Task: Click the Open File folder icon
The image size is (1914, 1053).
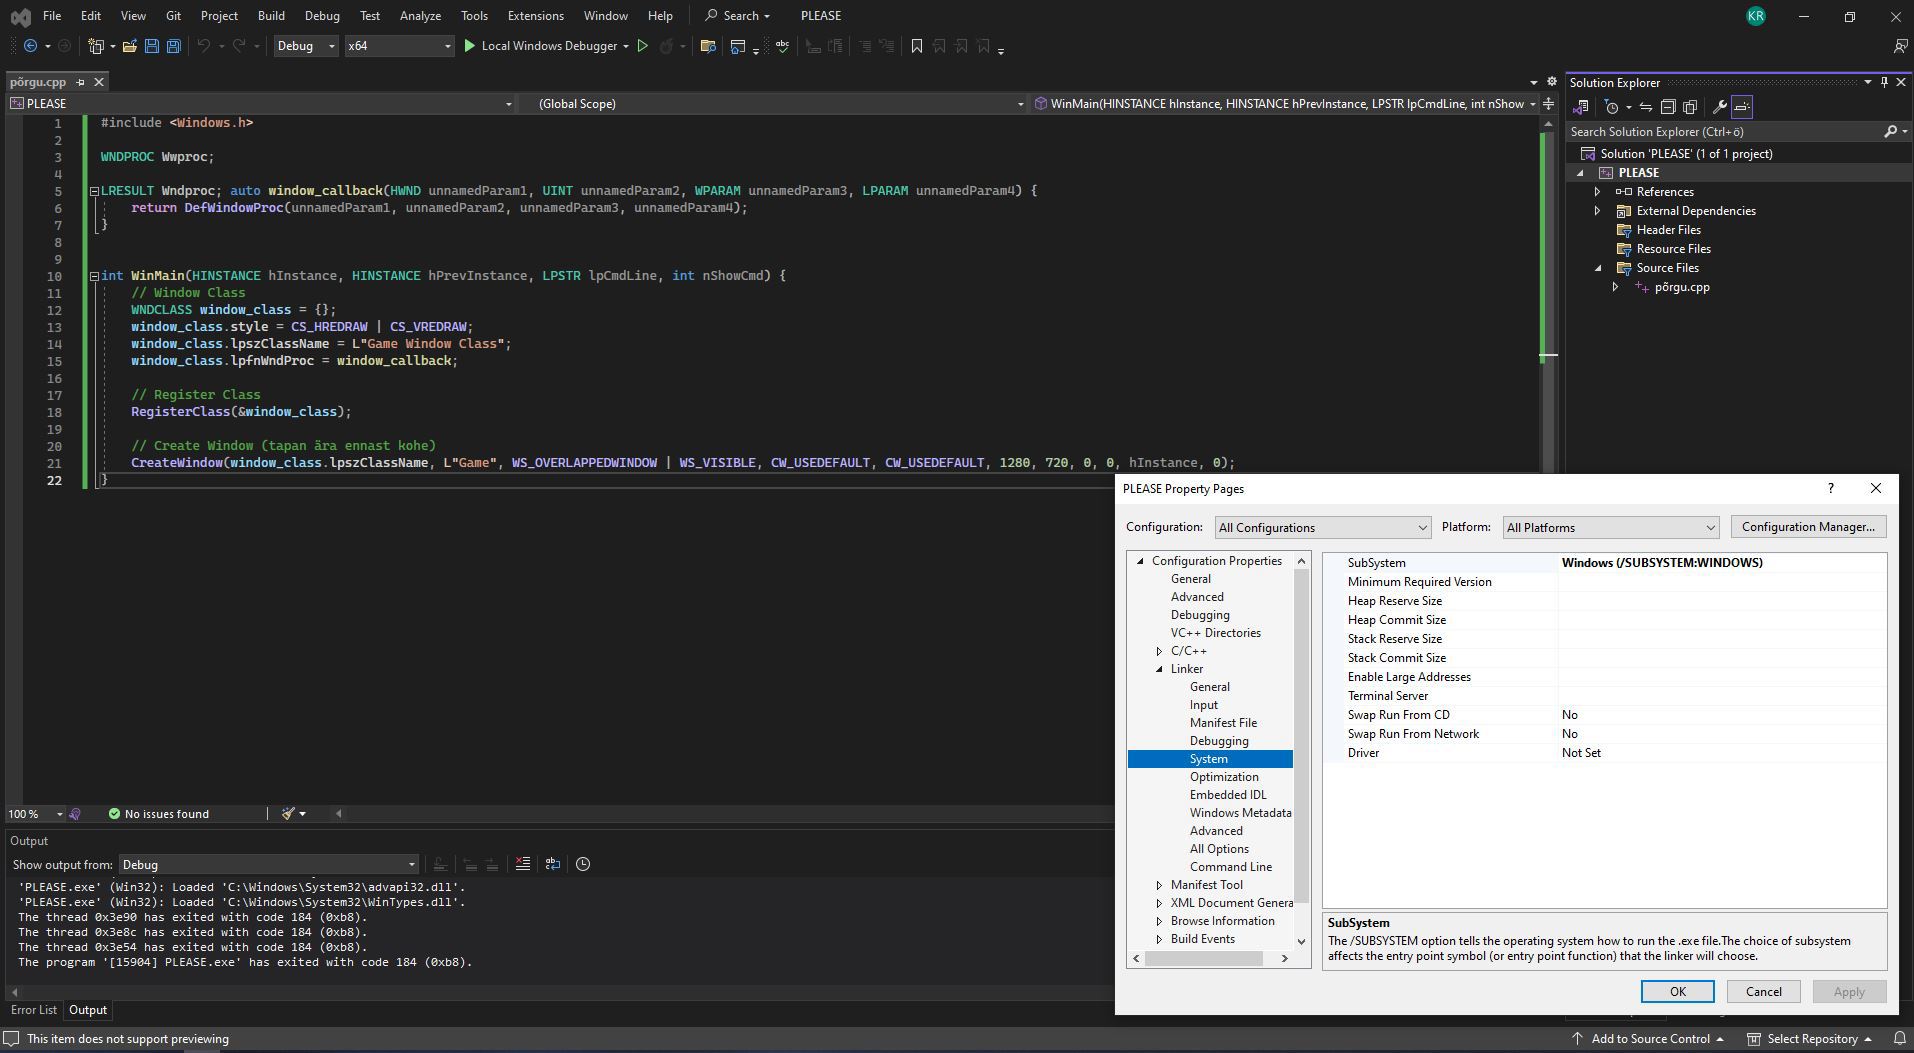Action: pyautogui.click(x=130, y=46)
